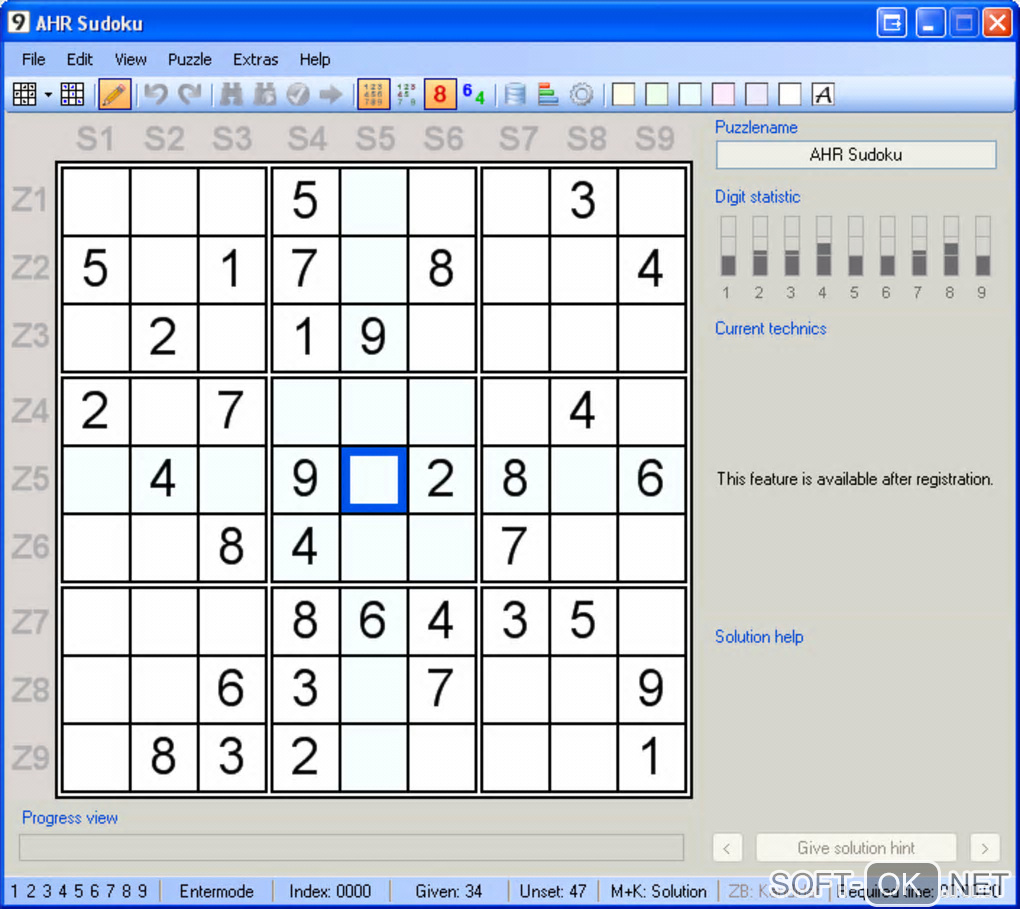Click the new puzzle grid icon
Viewport: 1020px width, 909px height.
[x=24, y=94]
